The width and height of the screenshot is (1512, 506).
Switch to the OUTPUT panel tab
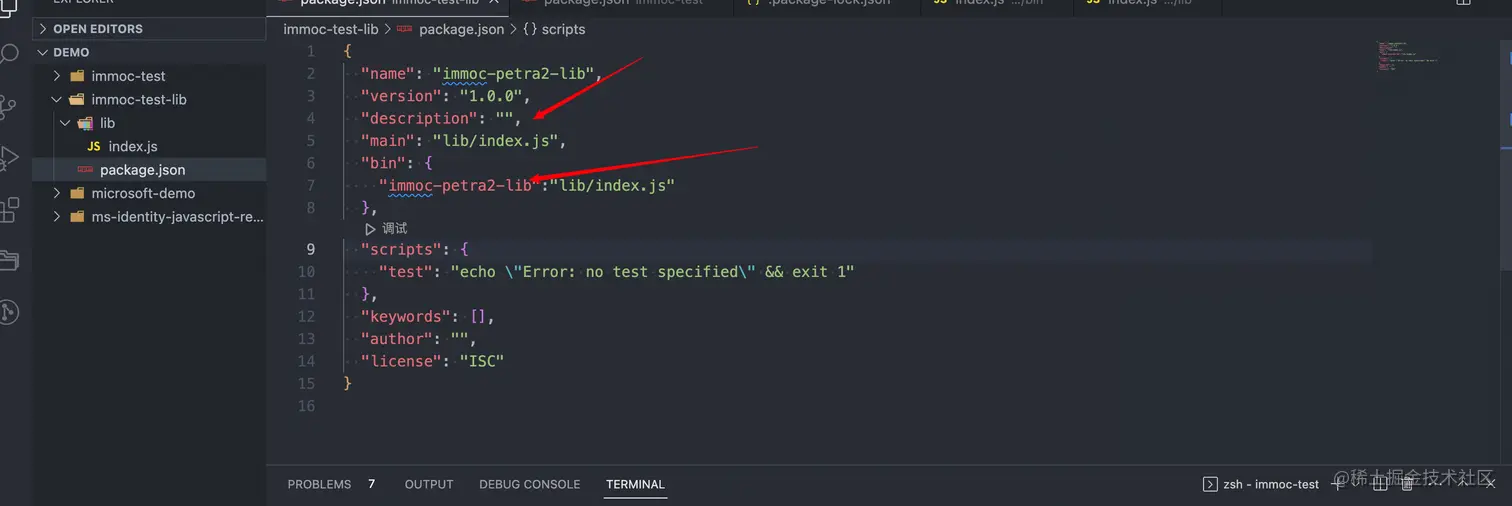[x=429, y=484]
